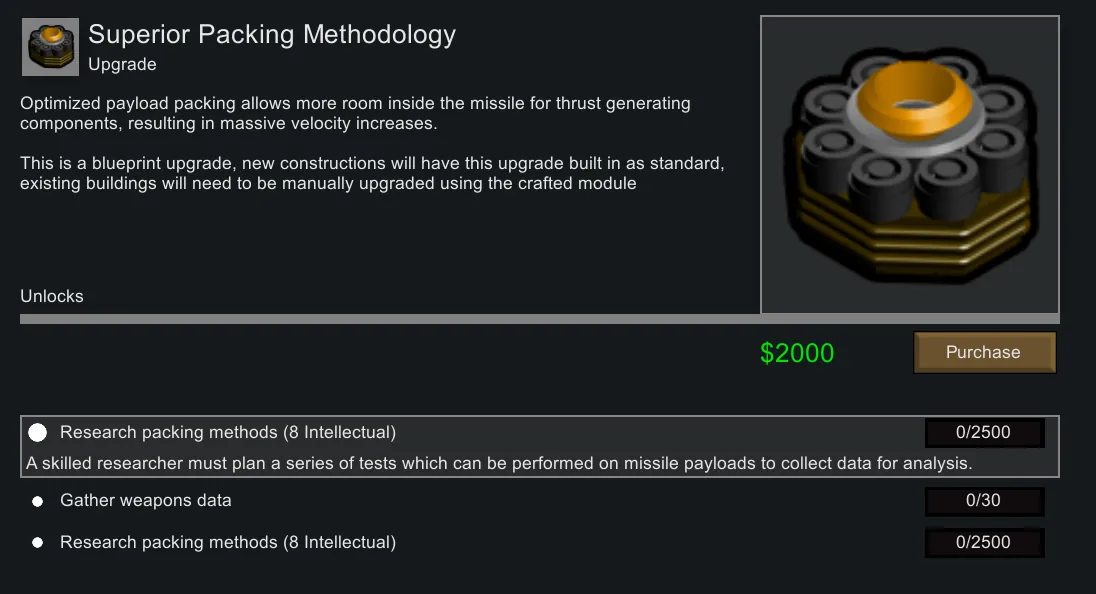The width and height of the screenshot is (1096, 594).
Task: Click the Unlocks section label
Action: click(52, 296)
